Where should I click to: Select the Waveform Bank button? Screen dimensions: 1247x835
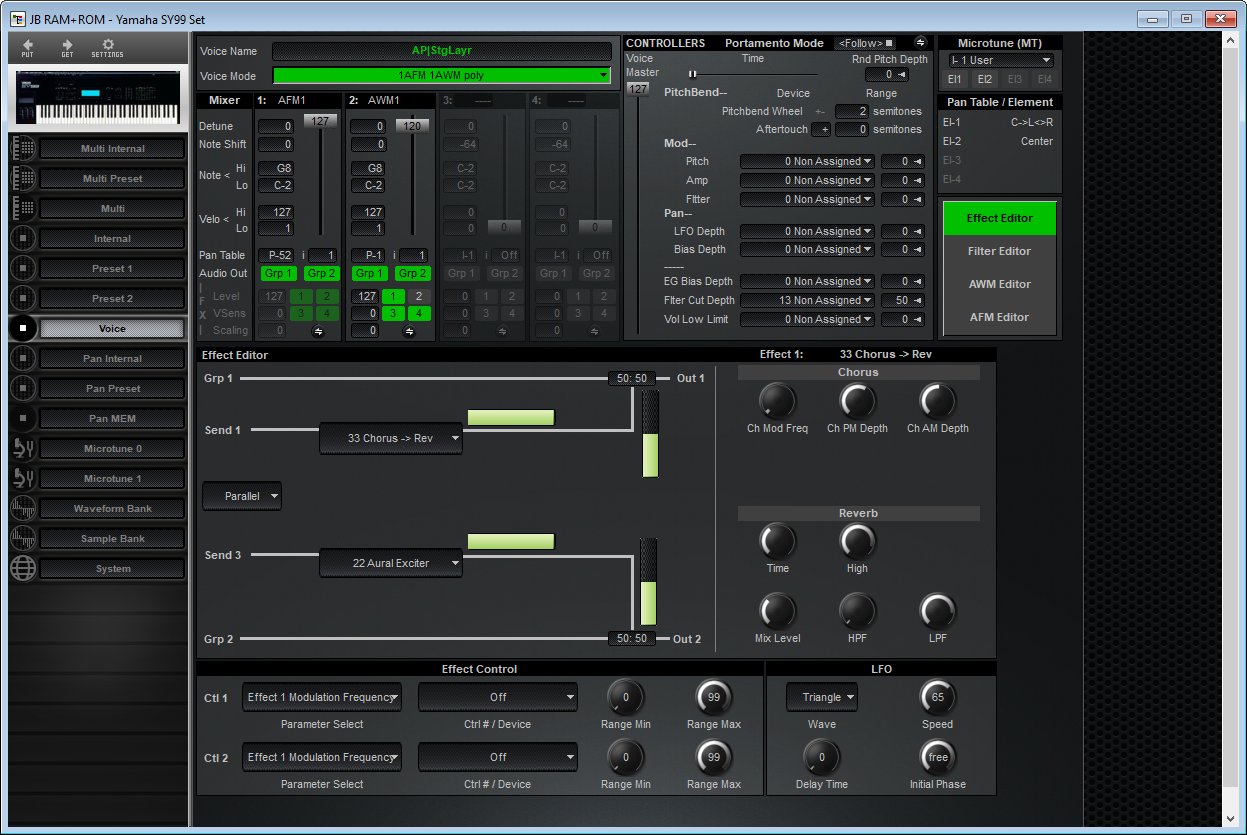pos(112,509)
